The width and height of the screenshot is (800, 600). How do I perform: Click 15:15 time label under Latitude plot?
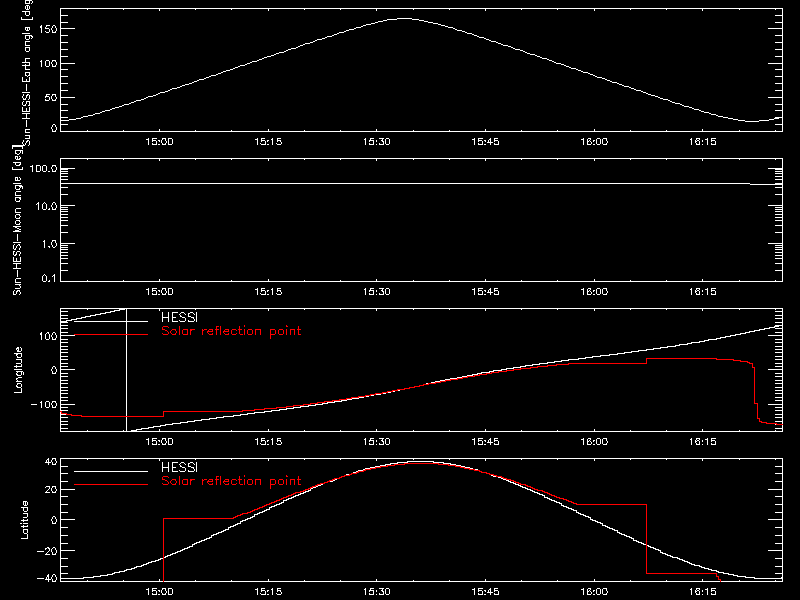coord(268,592)
